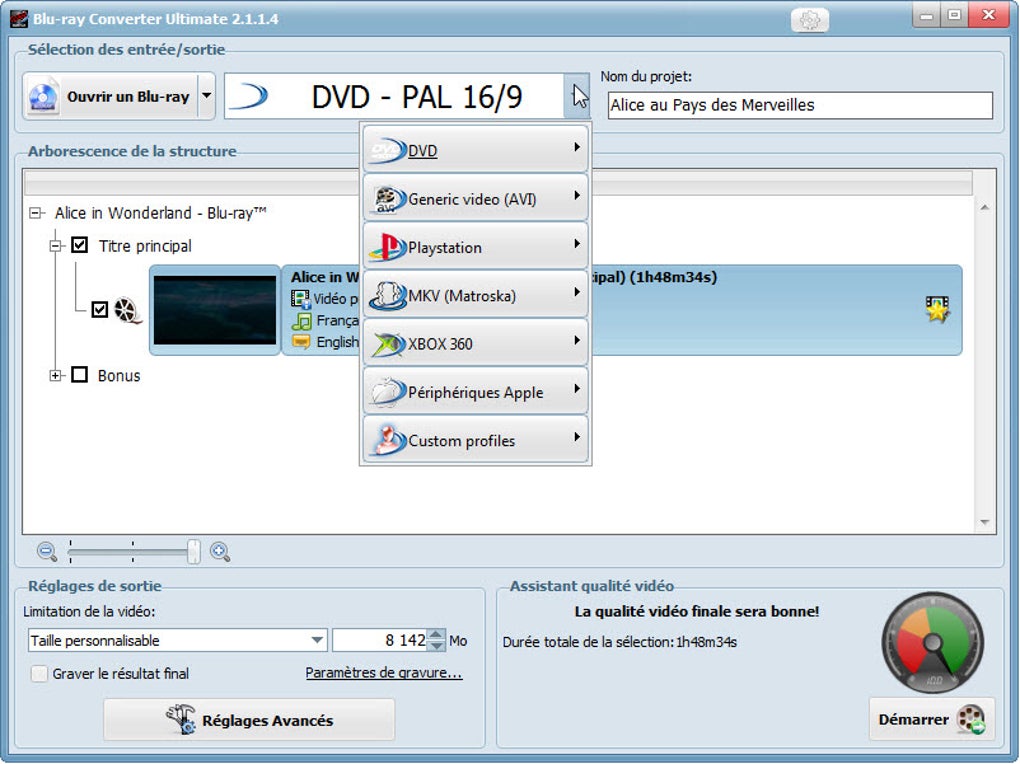Open the DVD submenu
Viewport: 1020px width, 764px height.
tap(476, 150)
